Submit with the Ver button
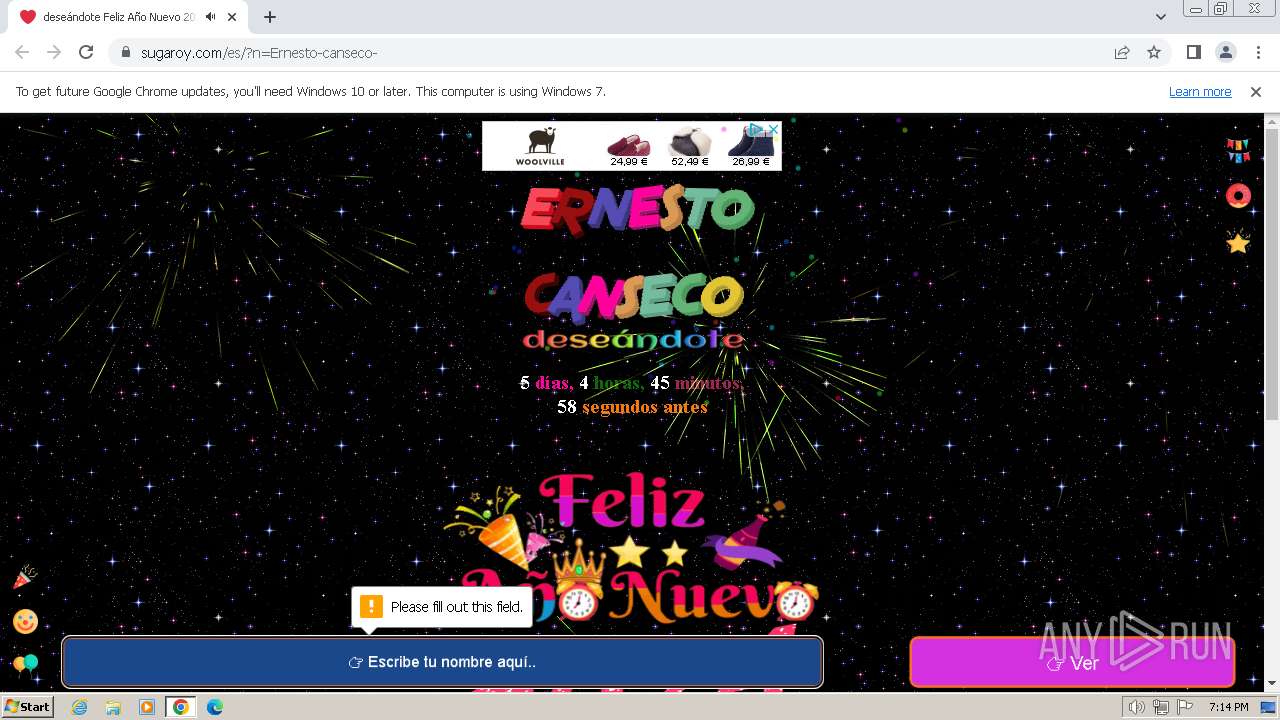 (1072, 662)
